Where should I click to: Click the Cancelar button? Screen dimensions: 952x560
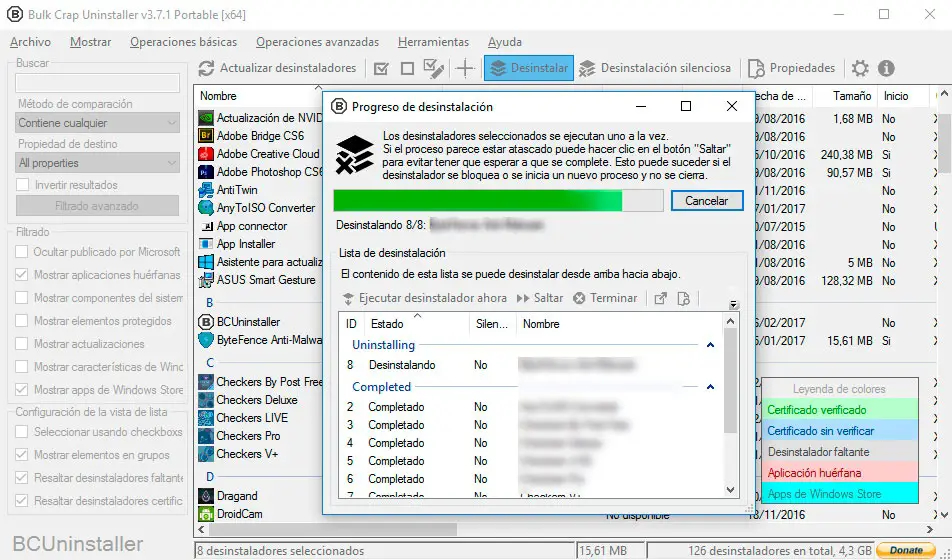coord(707,201)
